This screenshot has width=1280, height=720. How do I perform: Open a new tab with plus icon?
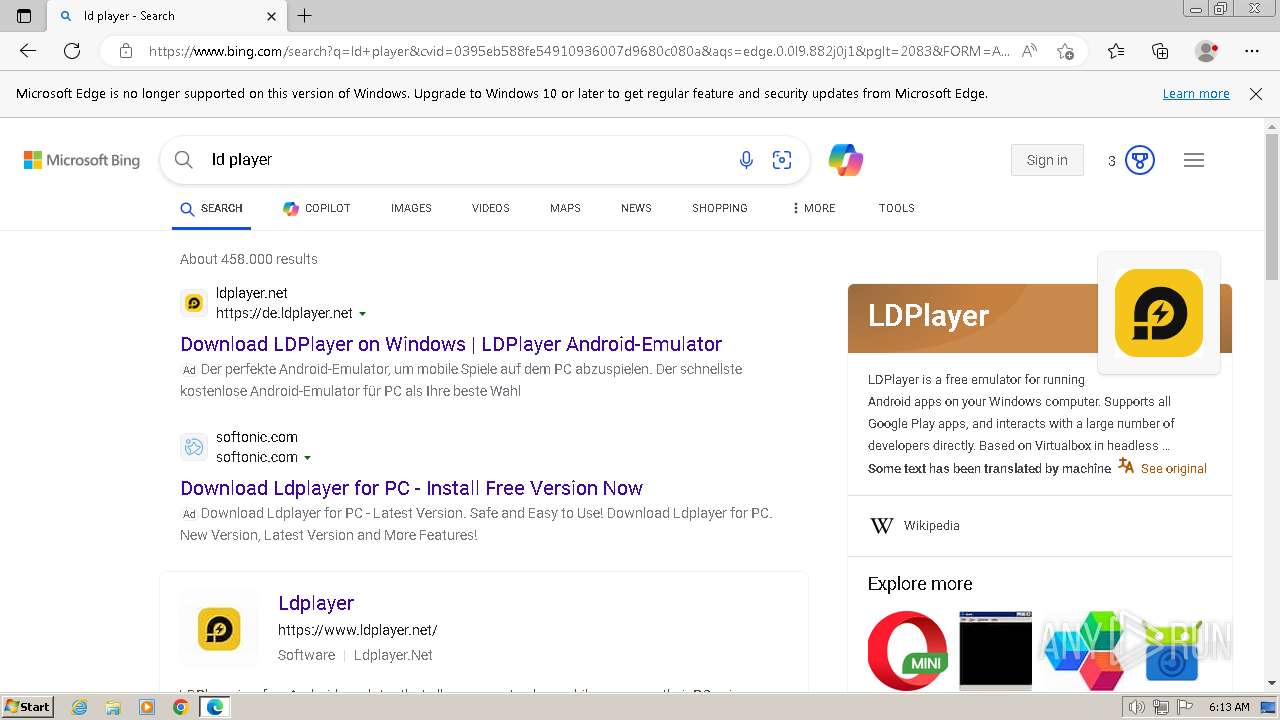(305, 15)
